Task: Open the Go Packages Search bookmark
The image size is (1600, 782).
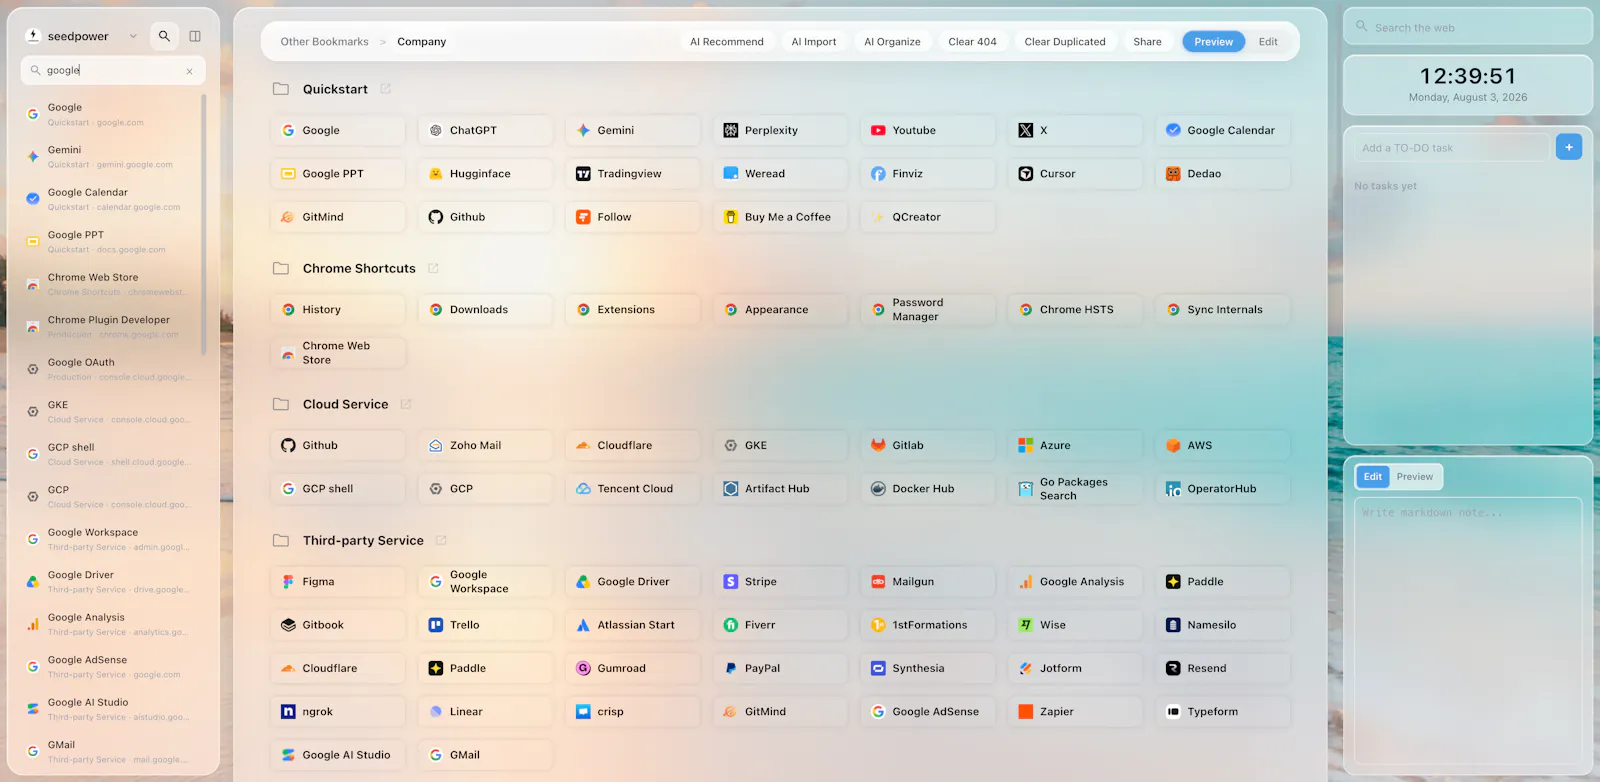Action: tap(1075, 489)
